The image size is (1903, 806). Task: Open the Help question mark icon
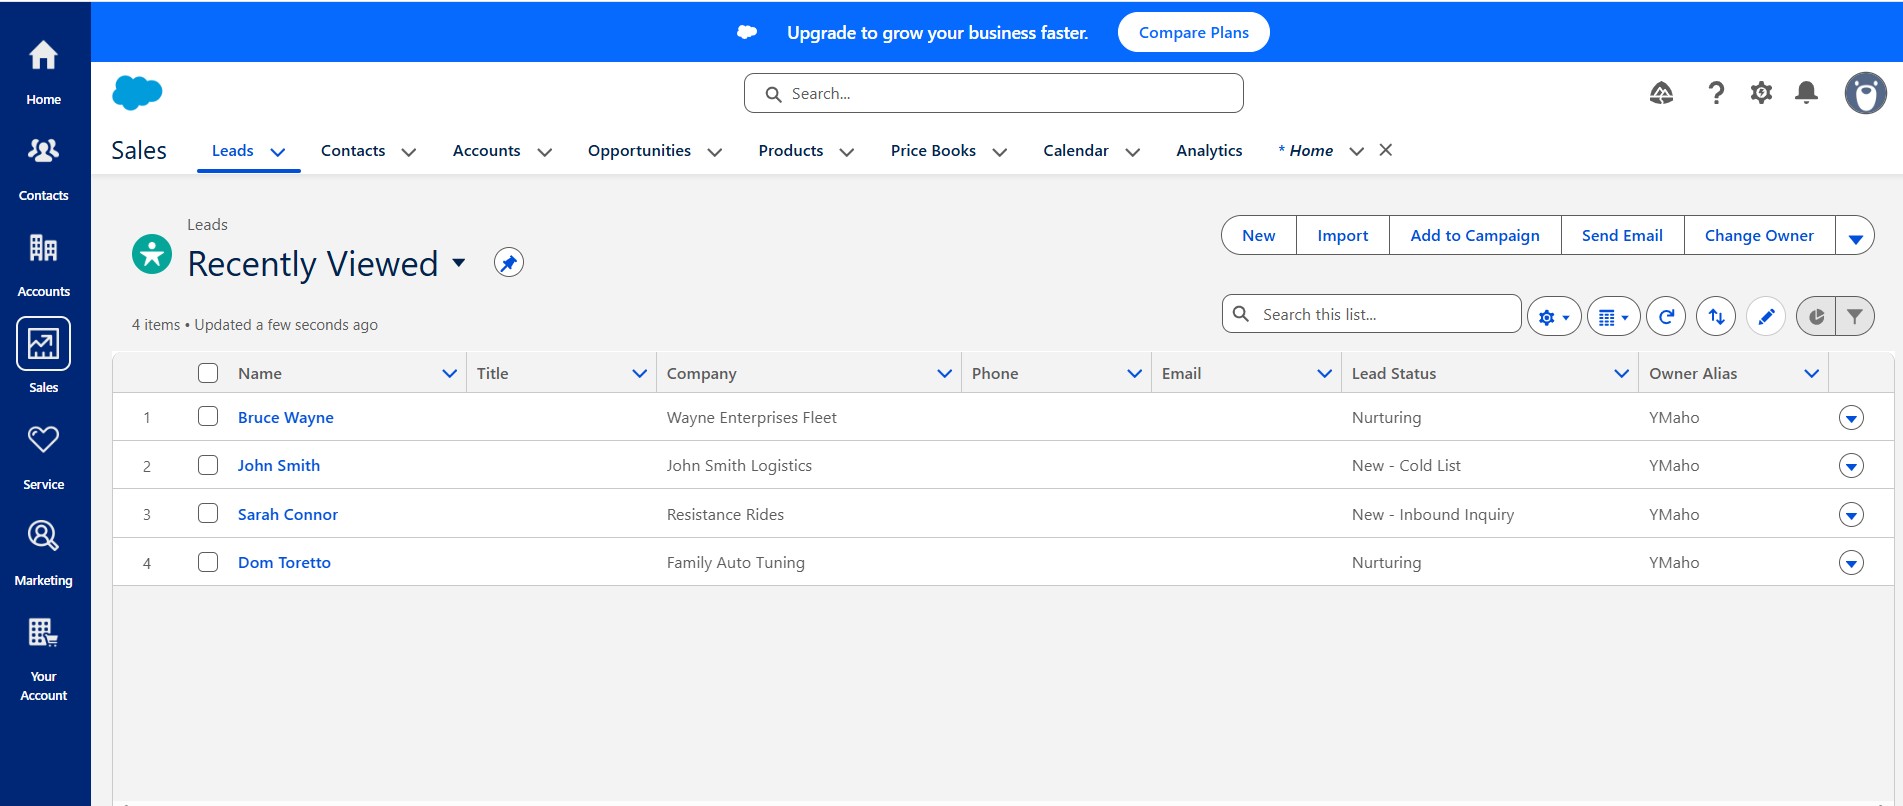(1716, 93)
